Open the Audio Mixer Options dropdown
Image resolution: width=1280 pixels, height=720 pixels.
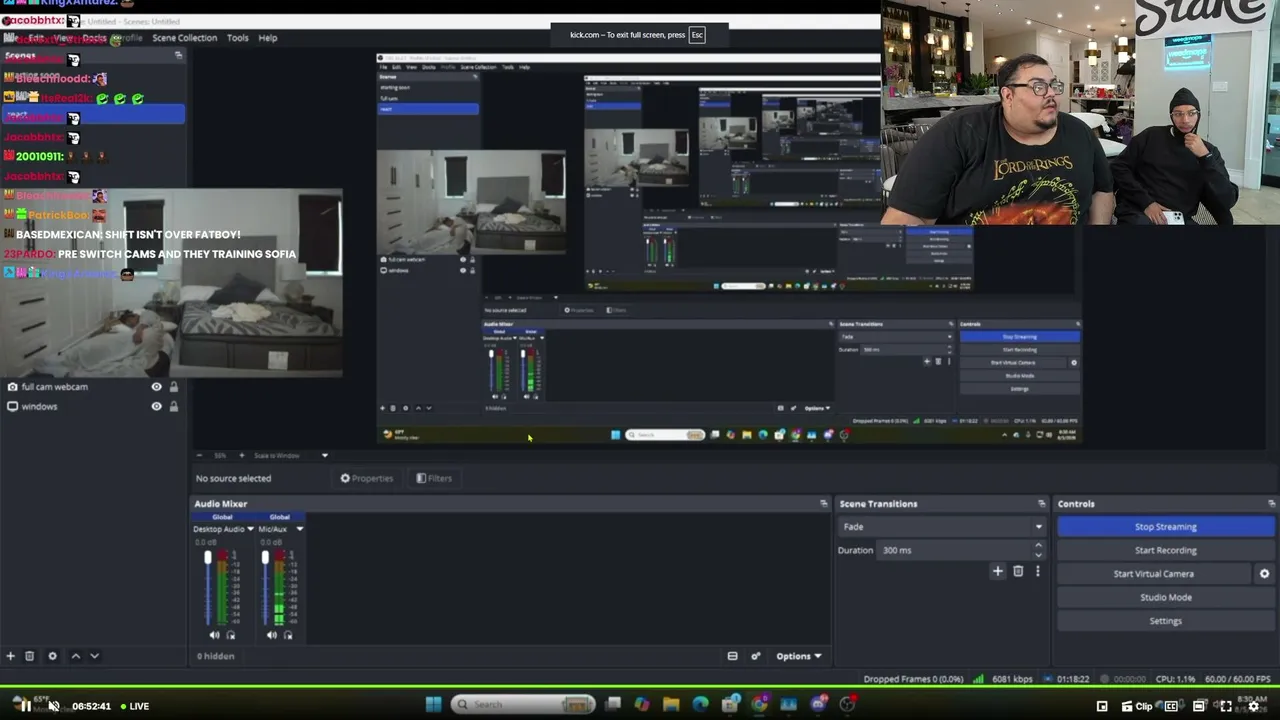point(798,656)
